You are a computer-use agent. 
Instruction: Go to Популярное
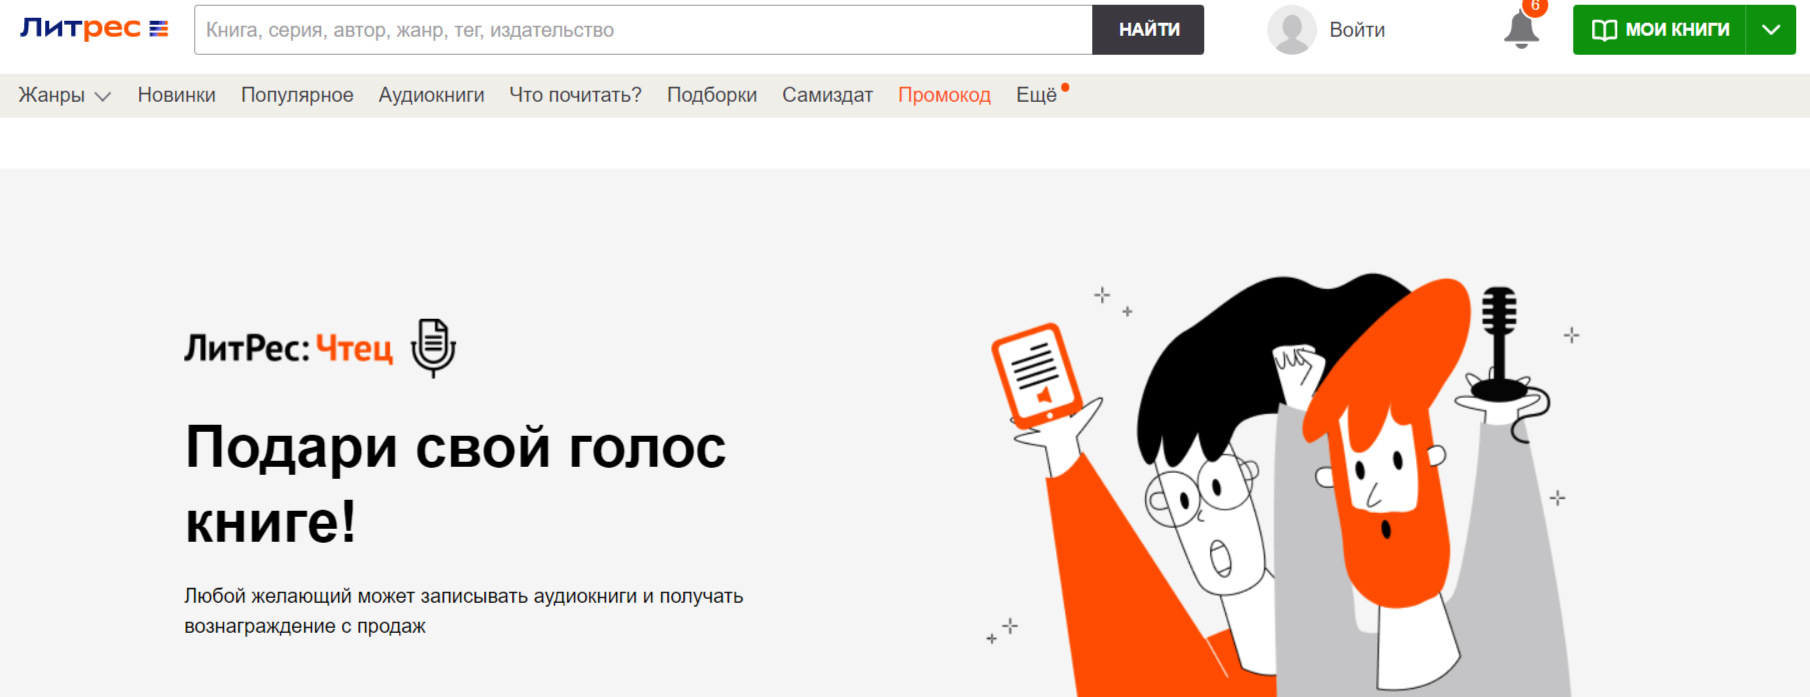click(297, 95)
